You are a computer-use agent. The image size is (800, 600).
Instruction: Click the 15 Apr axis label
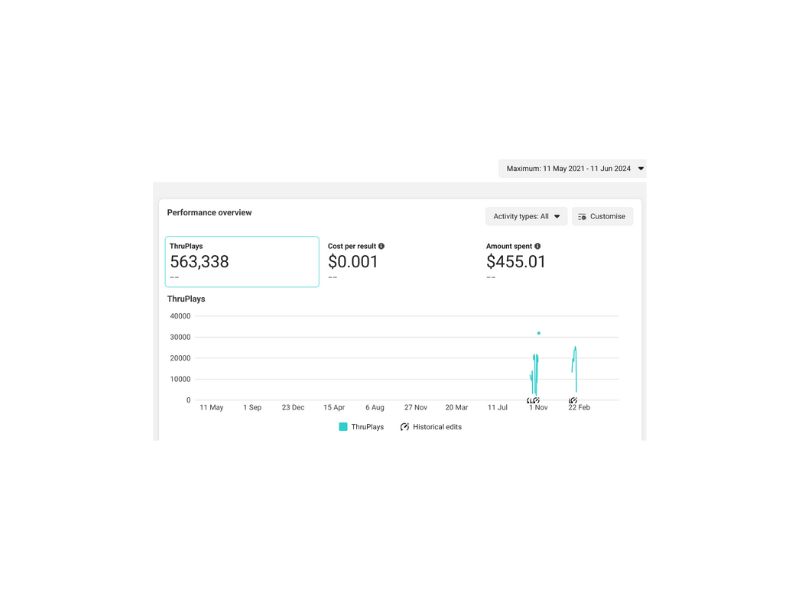click(334, 407)
